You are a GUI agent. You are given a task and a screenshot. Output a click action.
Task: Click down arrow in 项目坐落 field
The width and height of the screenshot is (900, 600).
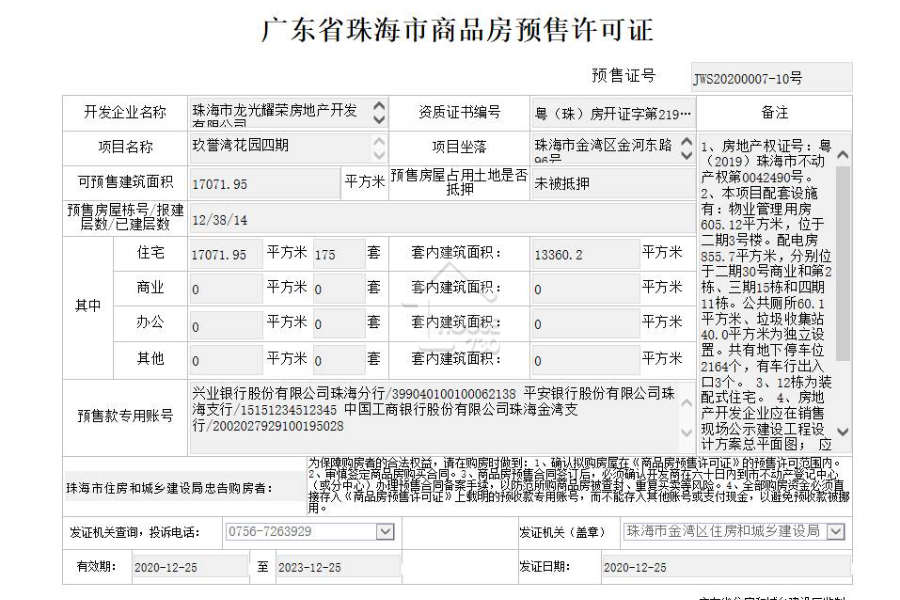click(x=686, y=154)
